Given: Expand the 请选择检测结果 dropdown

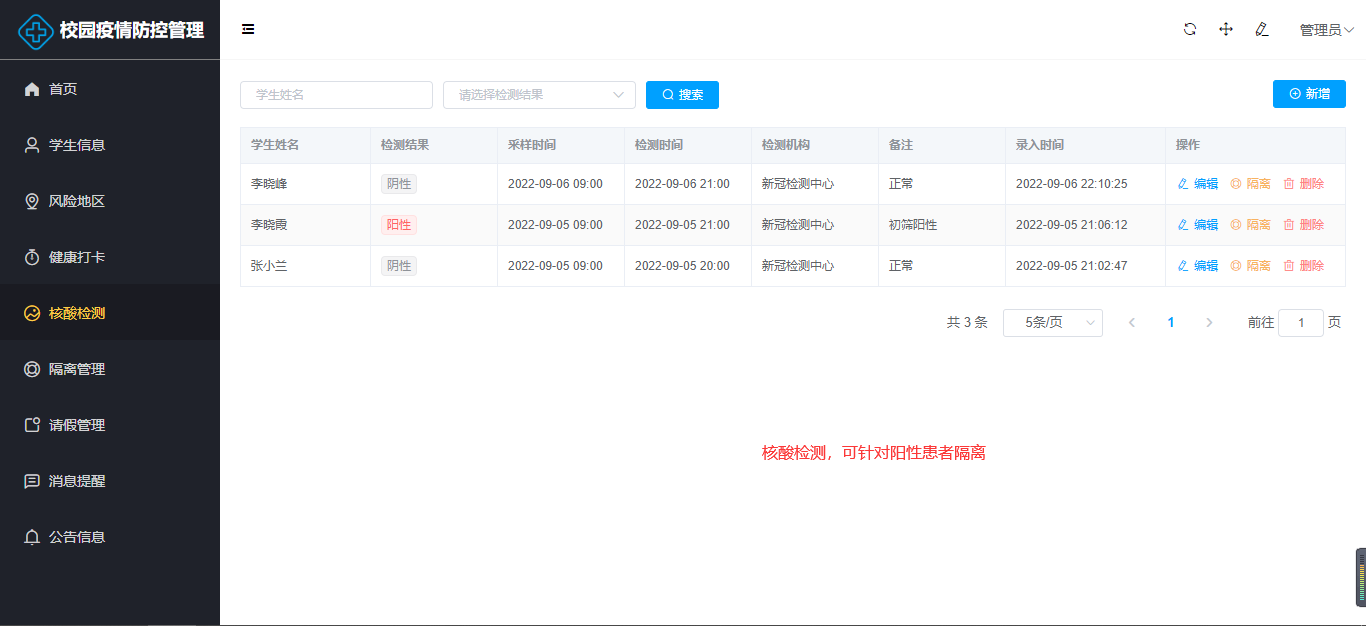Looking at the screenshot, I should (539, 95).
